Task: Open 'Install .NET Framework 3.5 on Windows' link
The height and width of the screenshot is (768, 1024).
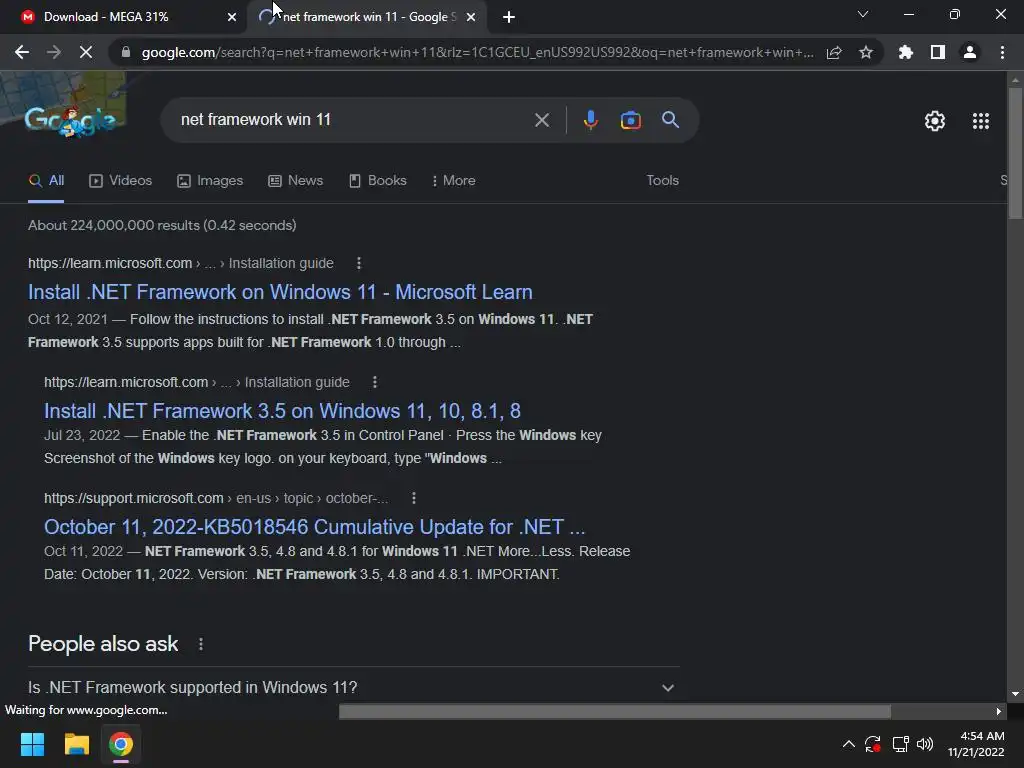Action: click(x=282, y=411)
